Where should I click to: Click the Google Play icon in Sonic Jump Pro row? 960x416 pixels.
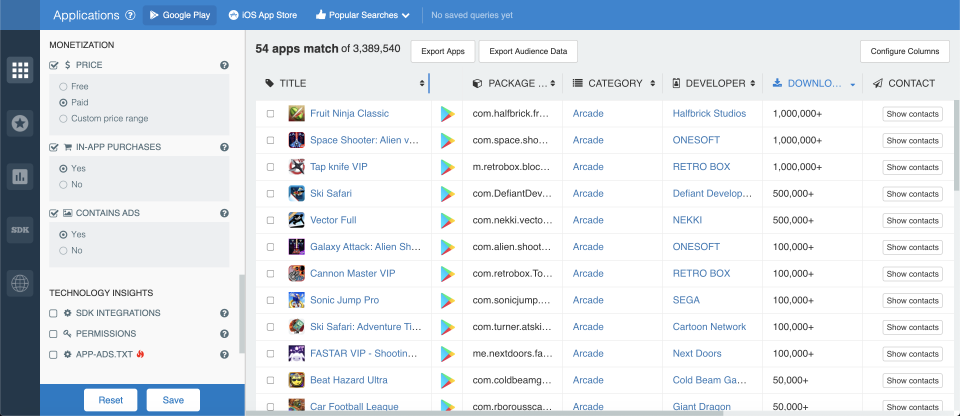pyautogui.click(x=448, y=300)
